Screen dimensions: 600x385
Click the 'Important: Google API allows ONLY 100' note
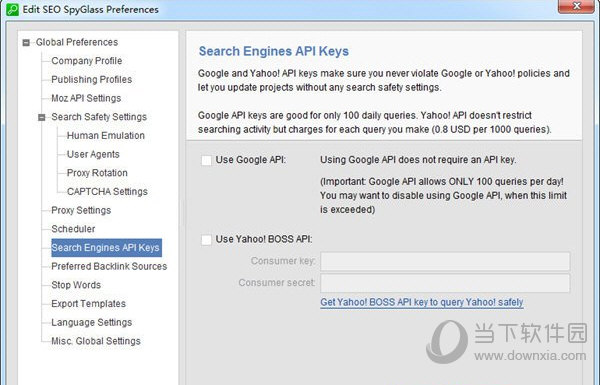(x=443, y=196)
